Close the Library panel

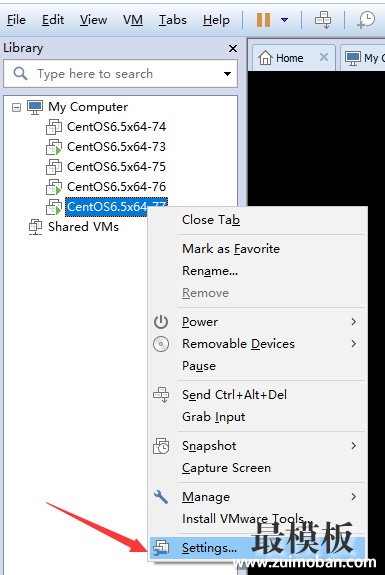tap(232, 48)
